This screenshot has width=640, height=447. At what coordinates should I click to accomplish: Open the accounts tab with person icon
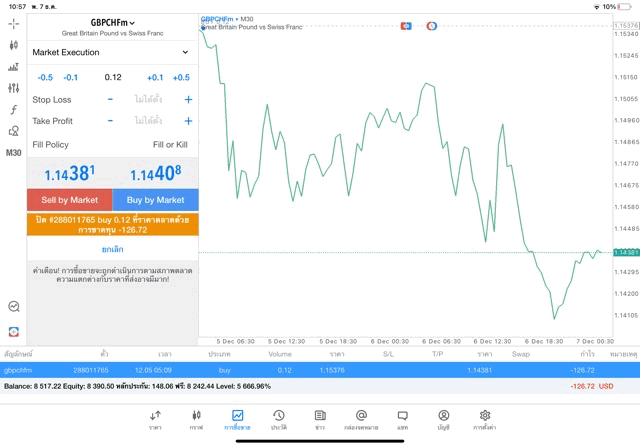444,420
